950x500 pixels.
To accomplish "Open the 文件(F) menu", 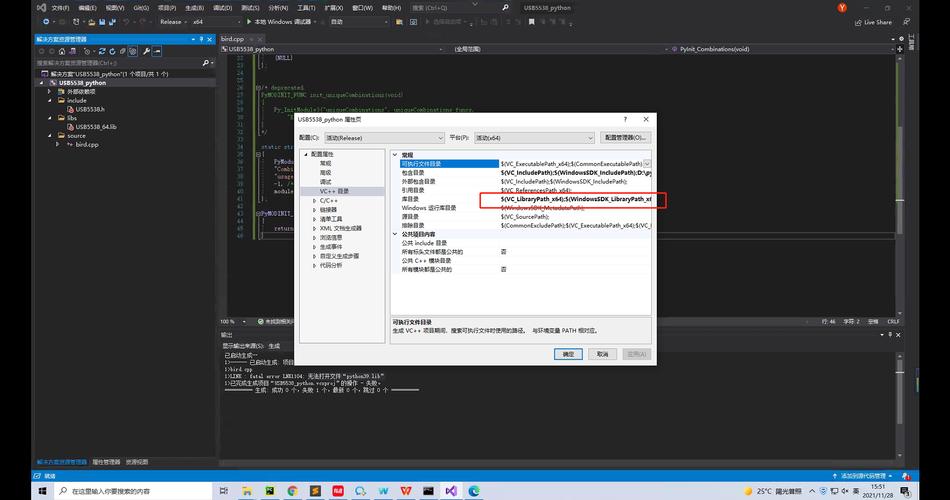I will [61, 8].
